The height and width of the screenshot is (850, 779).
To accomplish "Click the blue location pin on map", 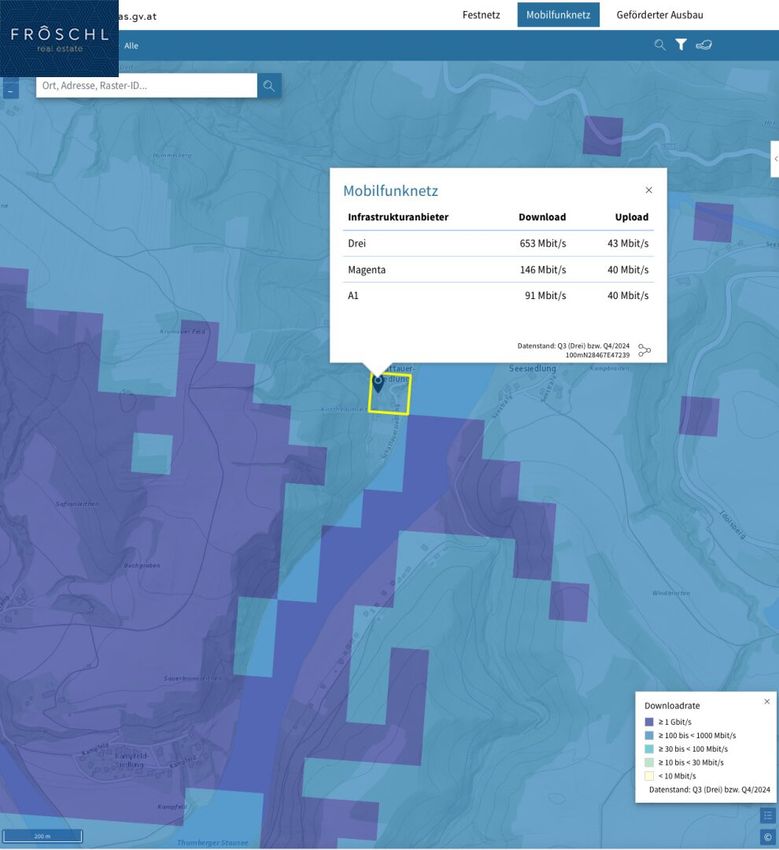I will pyautogui.click(x=379, y=383).
